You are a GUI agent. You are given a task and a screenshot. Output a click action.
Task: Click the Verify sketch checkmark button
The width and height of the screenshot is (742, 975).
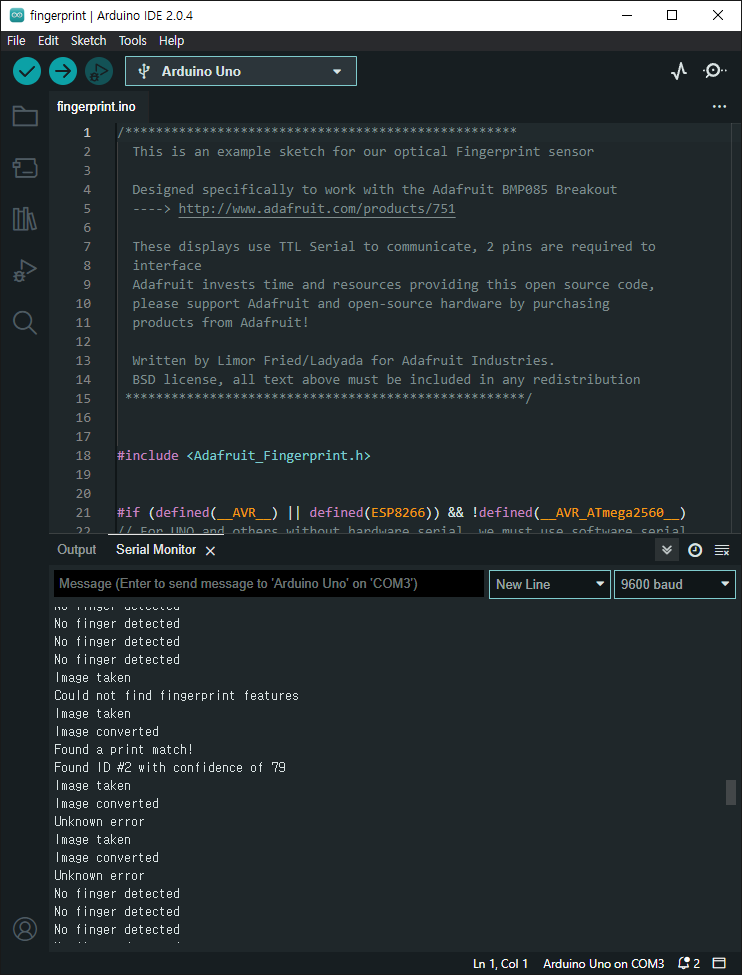(27, 71)
